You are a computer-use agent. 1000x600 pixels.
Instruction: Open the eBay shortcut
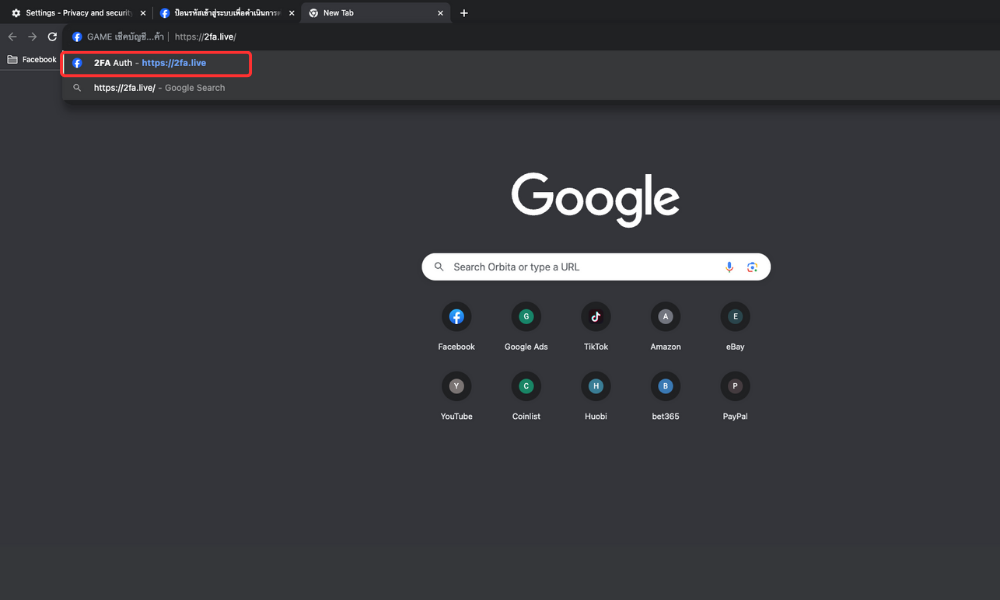(735, 326)
